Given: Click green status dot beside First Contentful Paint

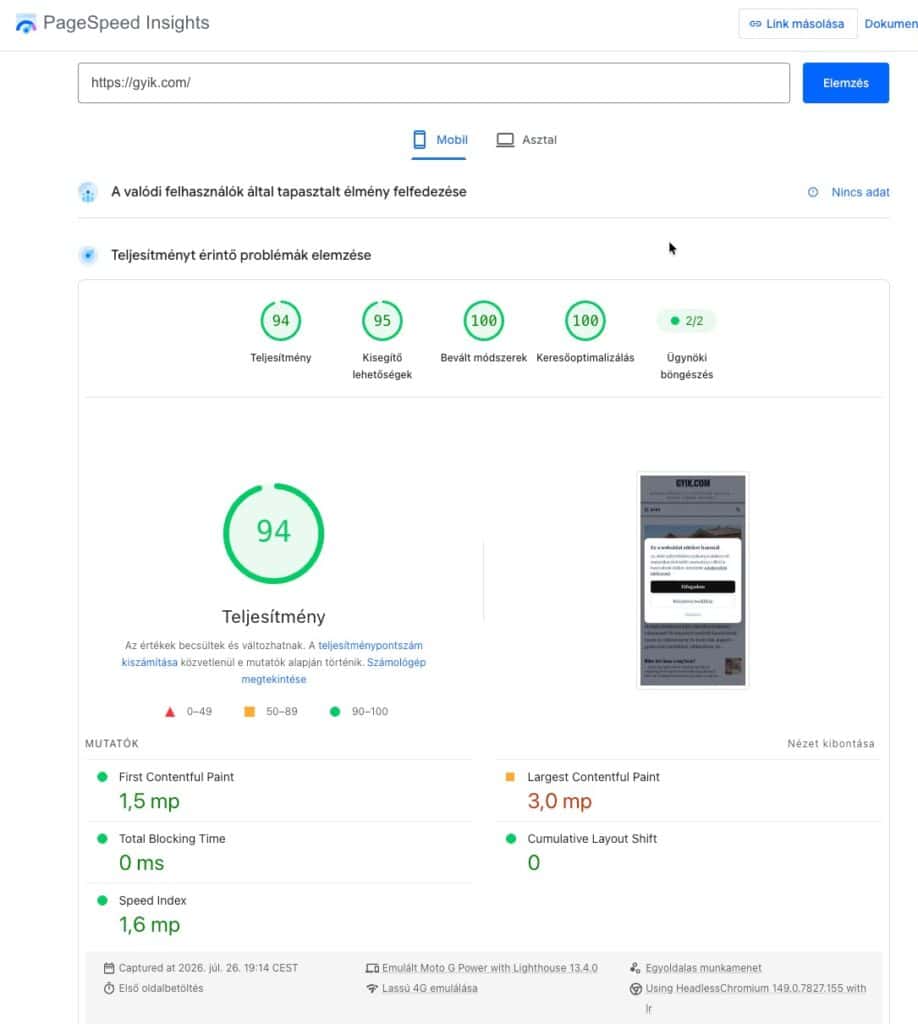Looking at the screenshot, I should [x=102, y=776].
